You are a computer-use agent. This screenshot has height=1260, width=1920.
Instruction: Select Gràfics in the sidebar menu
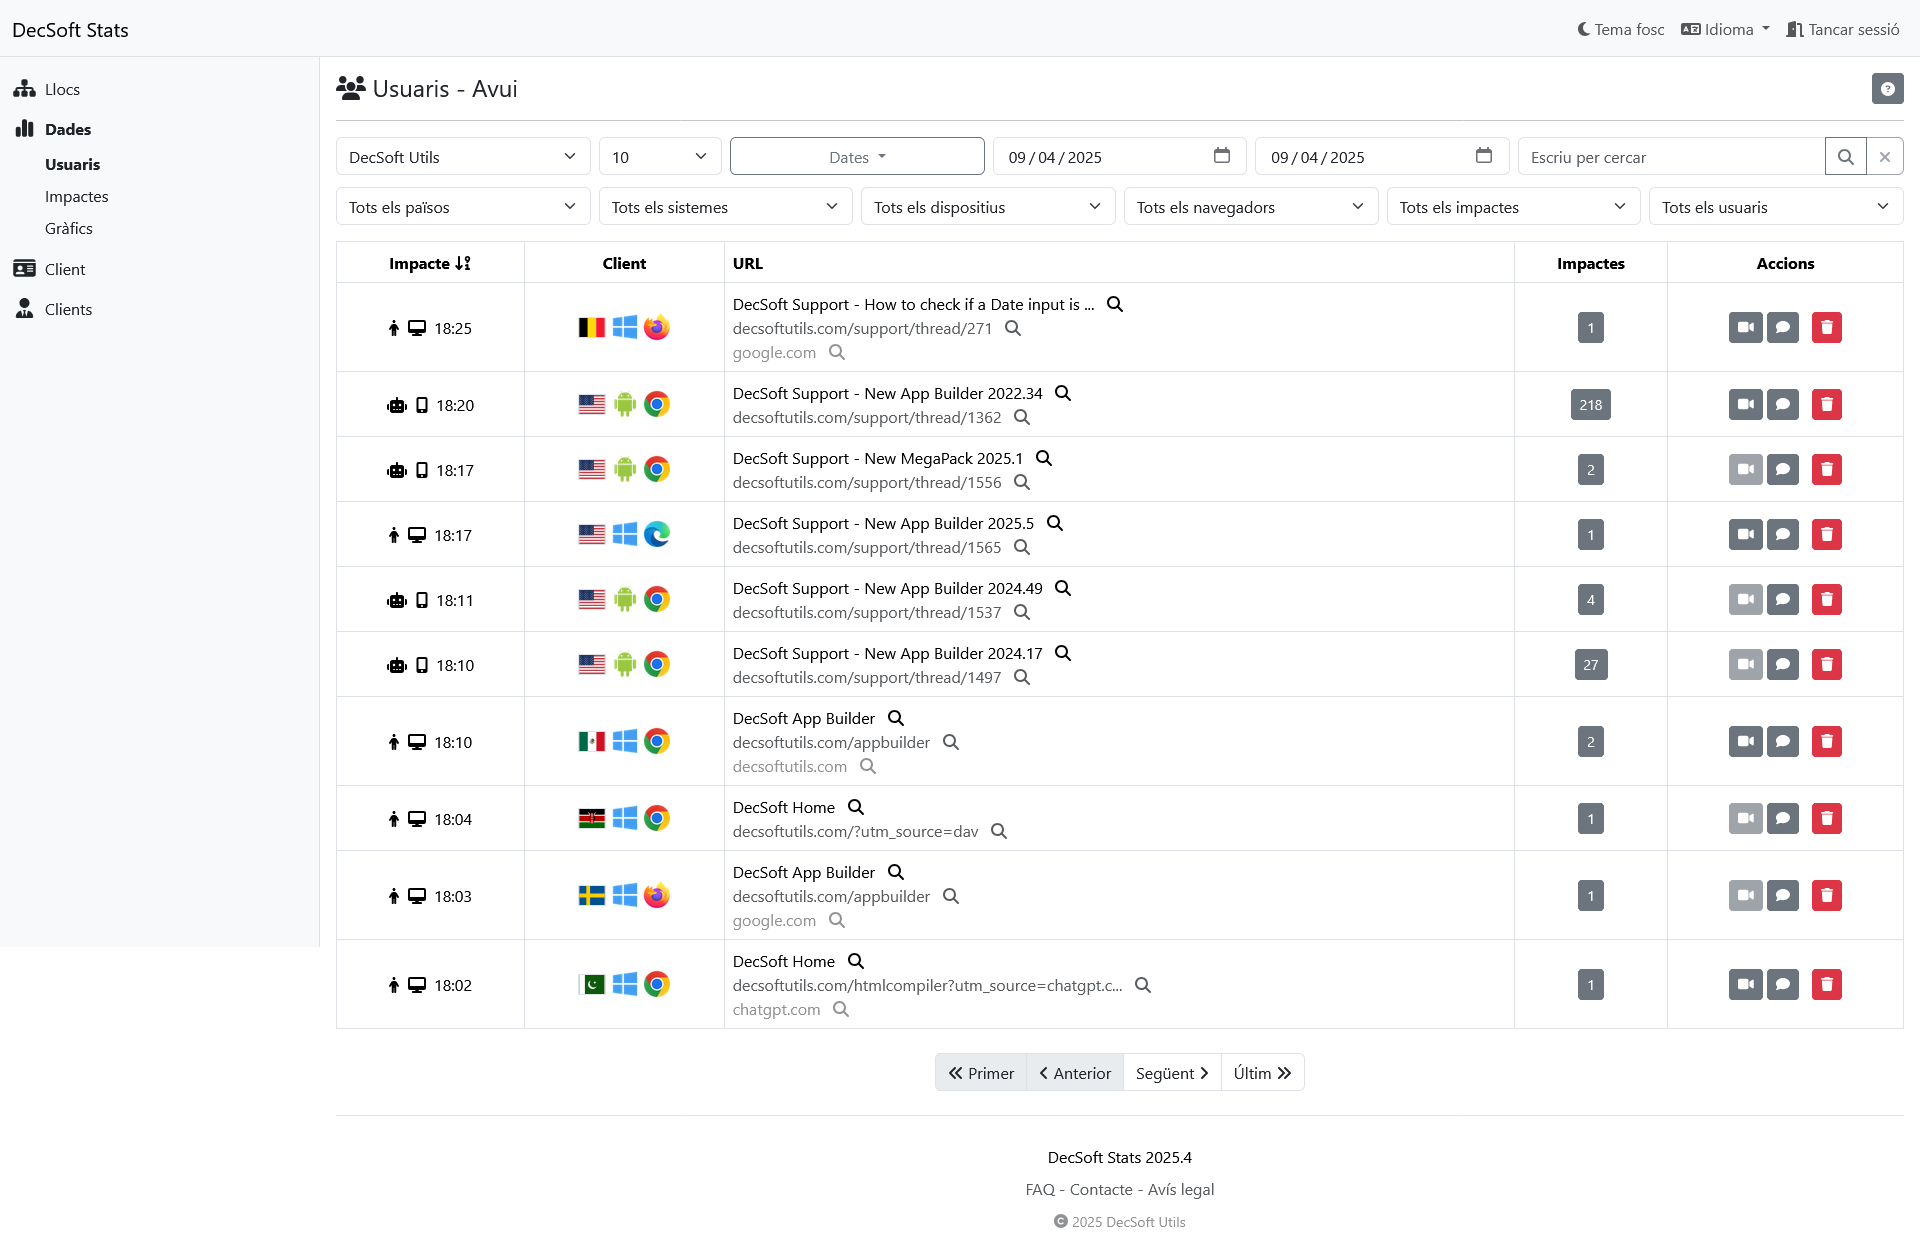pyautogui.click(x=68, y=228)
